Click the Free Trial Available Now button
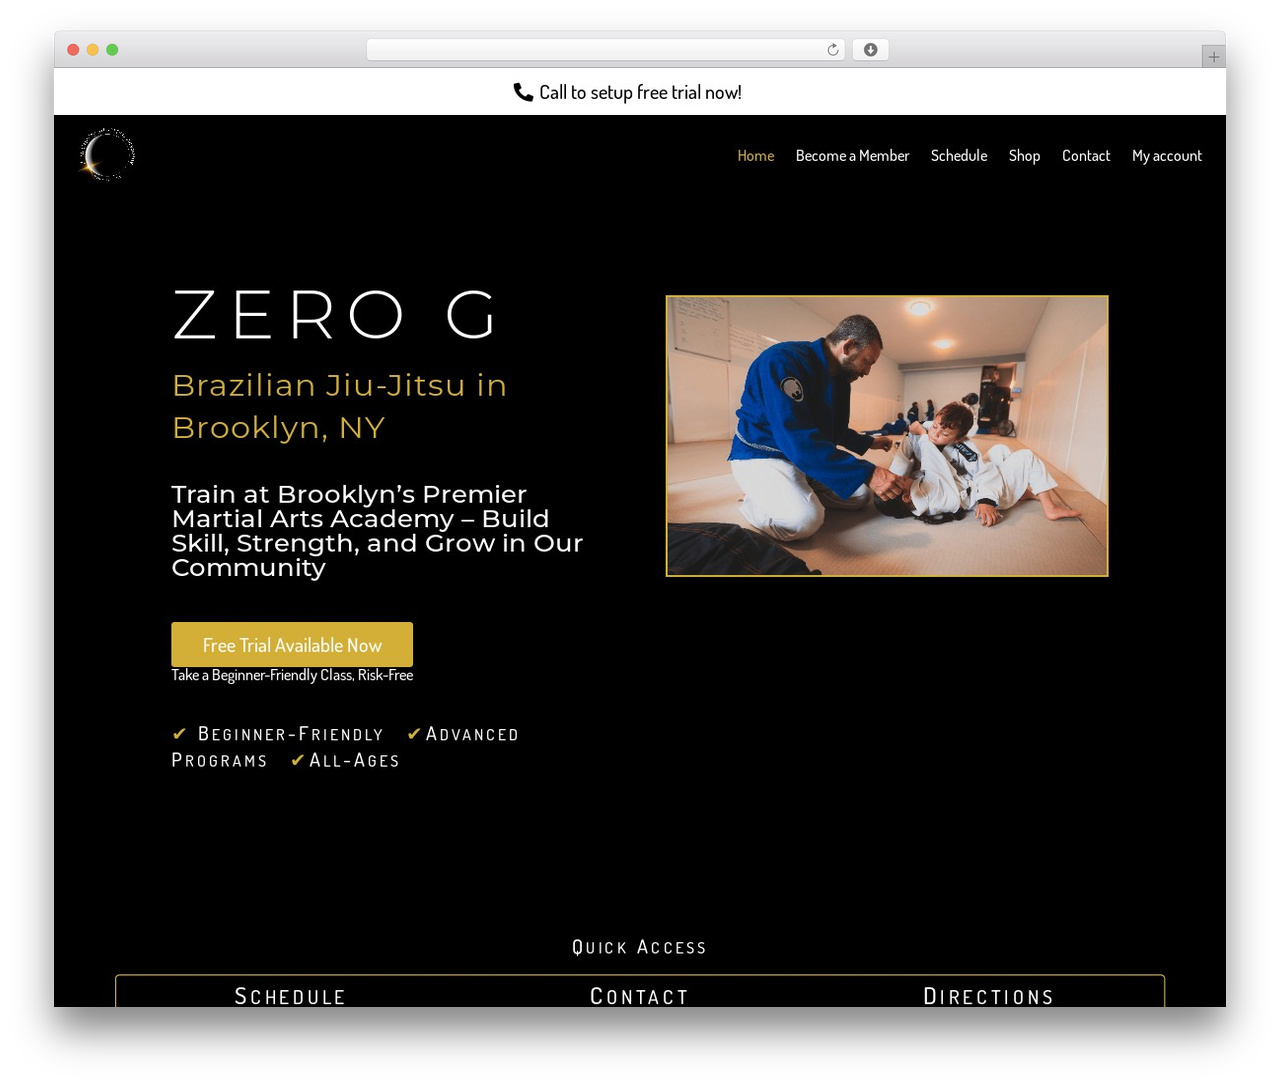This screenshot has height=1084, width=1280. [x=292, y=645]
